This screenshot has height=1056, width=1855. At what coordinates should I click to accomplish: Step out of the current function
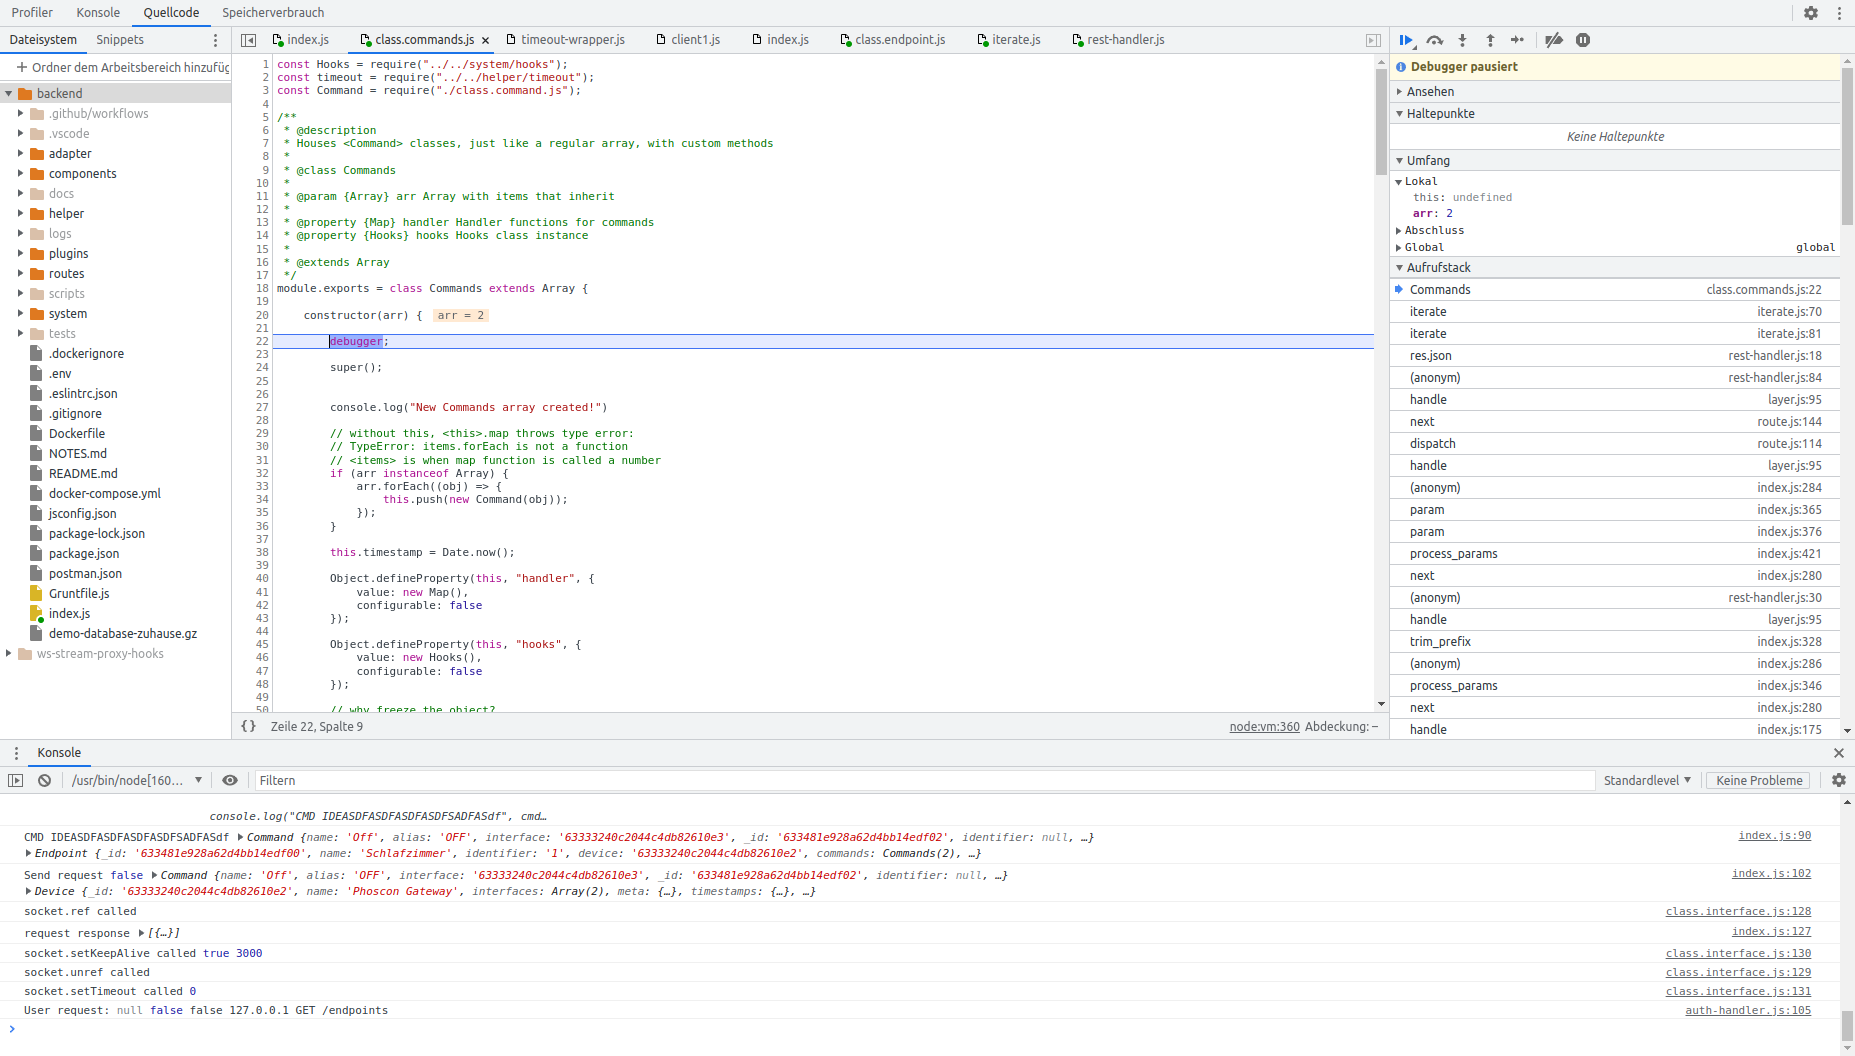[x=1489, y=40]
